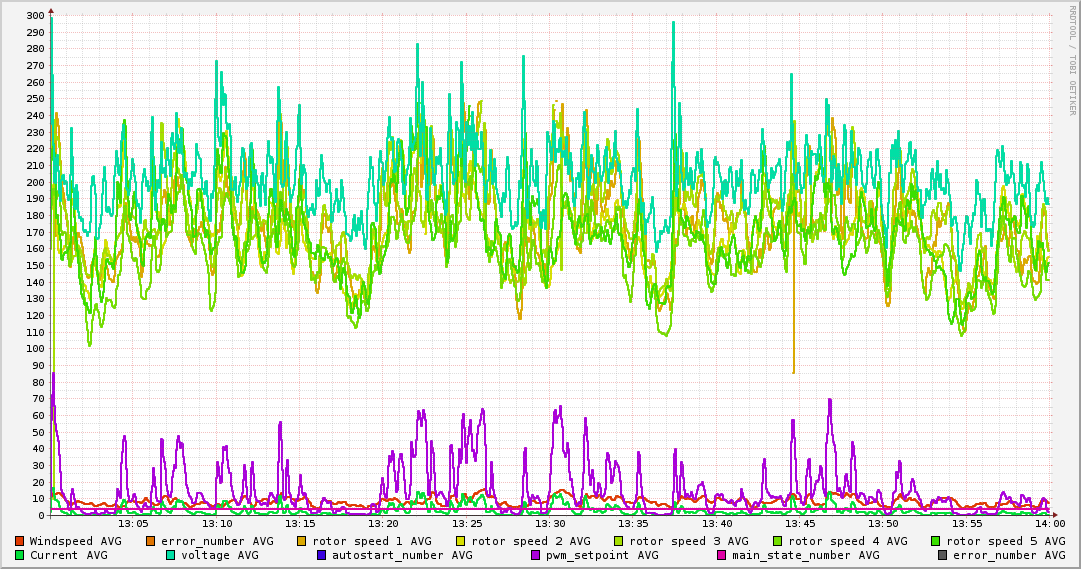1081x569 pixels.
Task: Click the RRDTOOL / TOBI OETIKER watermark
Action: pos(1072,60)
